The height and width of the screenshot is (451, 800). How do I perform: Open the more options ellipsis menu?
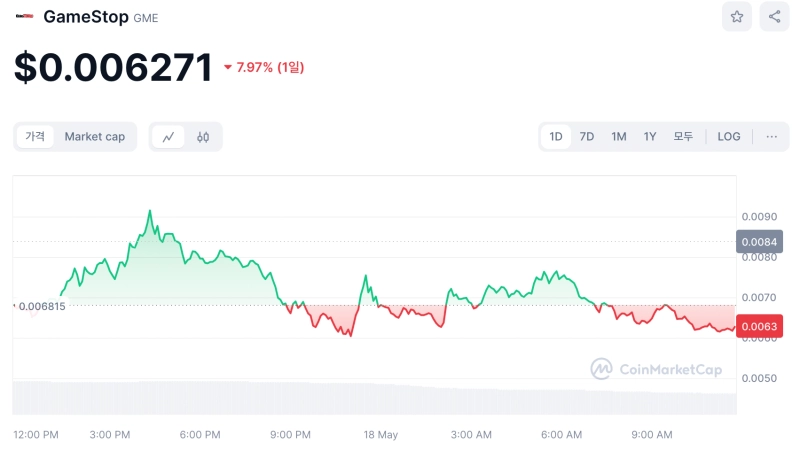coord(771,137)
